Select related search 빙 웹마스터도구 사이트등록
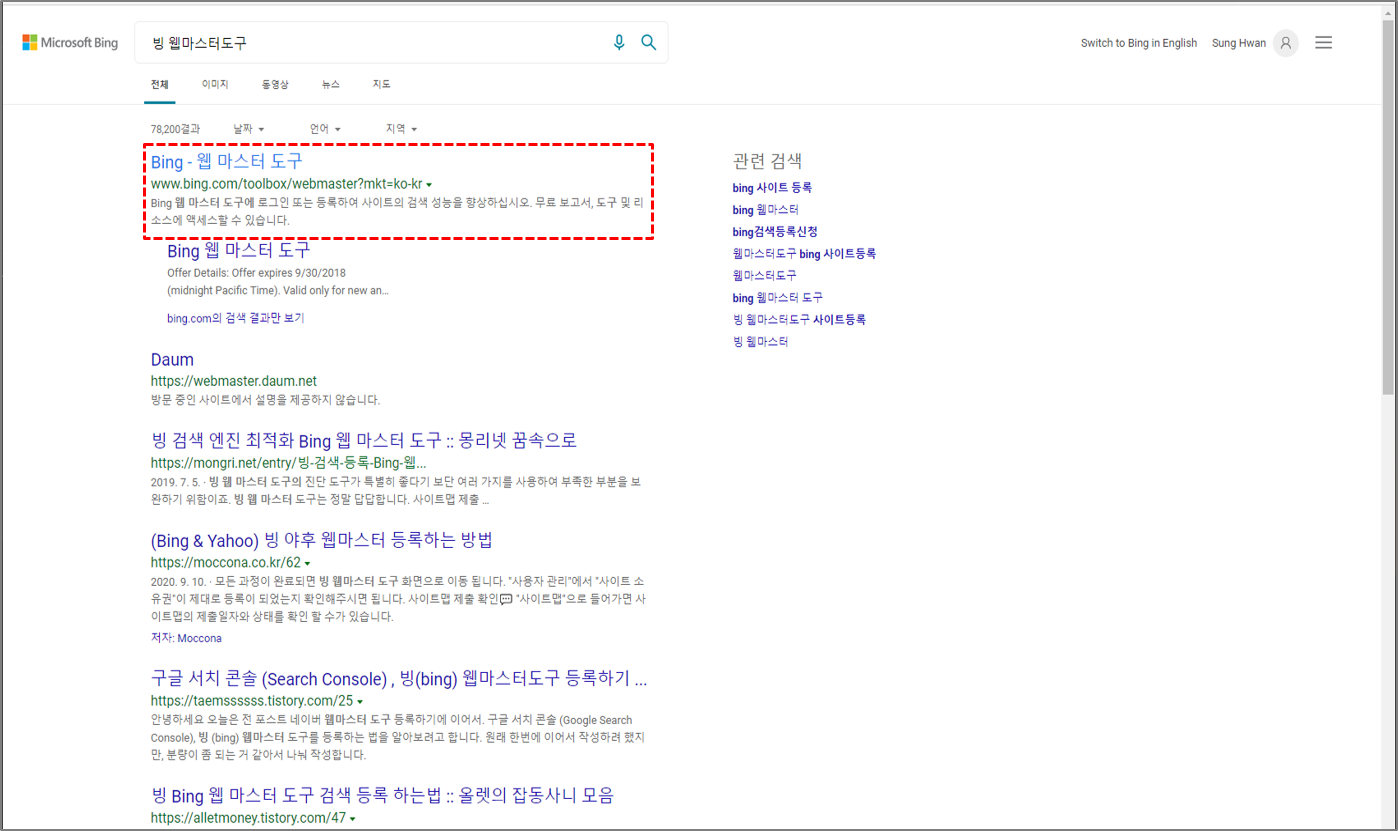The image size is (1398, 831). (799, 320)
